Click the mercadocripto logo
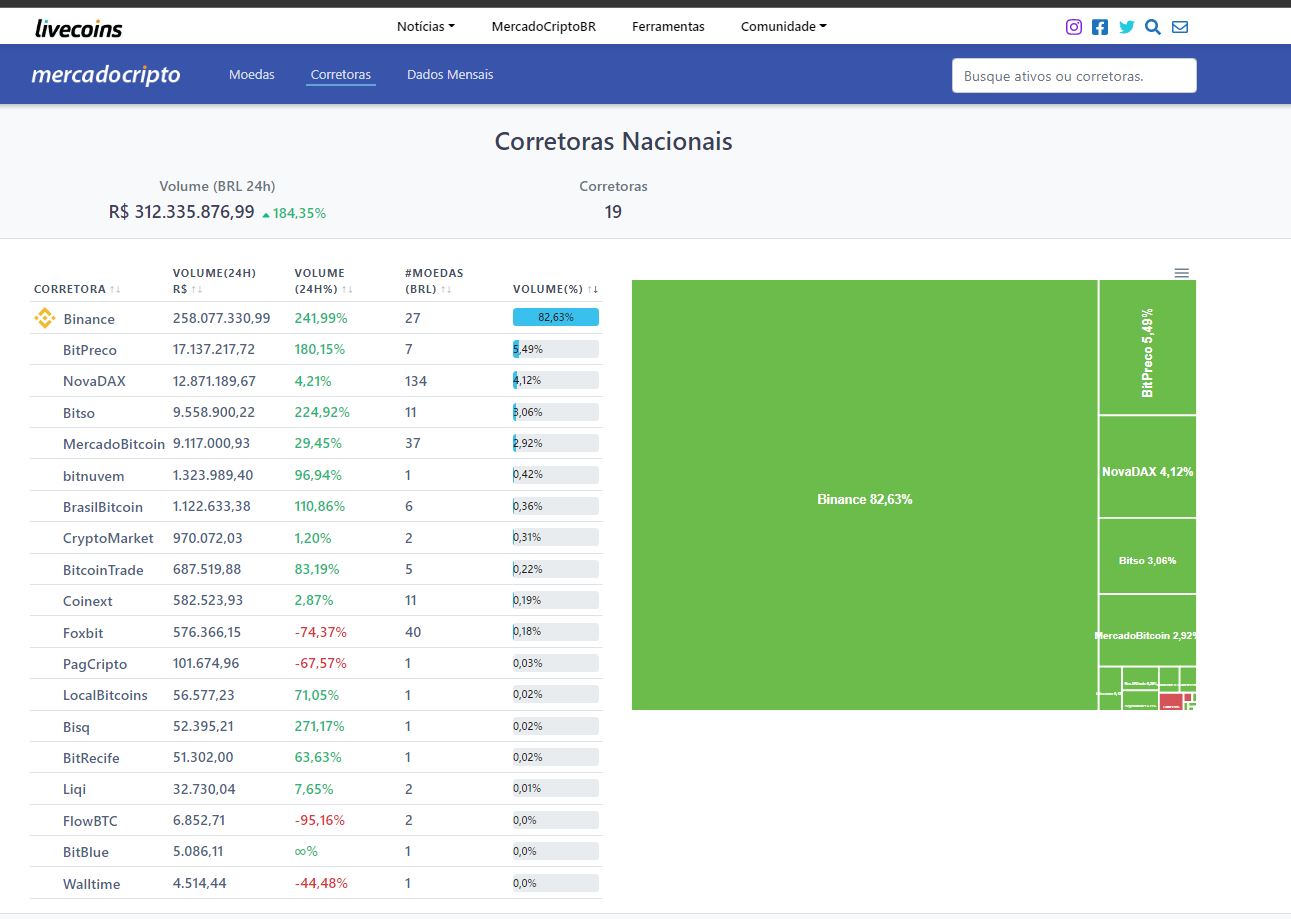Viewport: 1291px width, 919px height. (106, 75)
